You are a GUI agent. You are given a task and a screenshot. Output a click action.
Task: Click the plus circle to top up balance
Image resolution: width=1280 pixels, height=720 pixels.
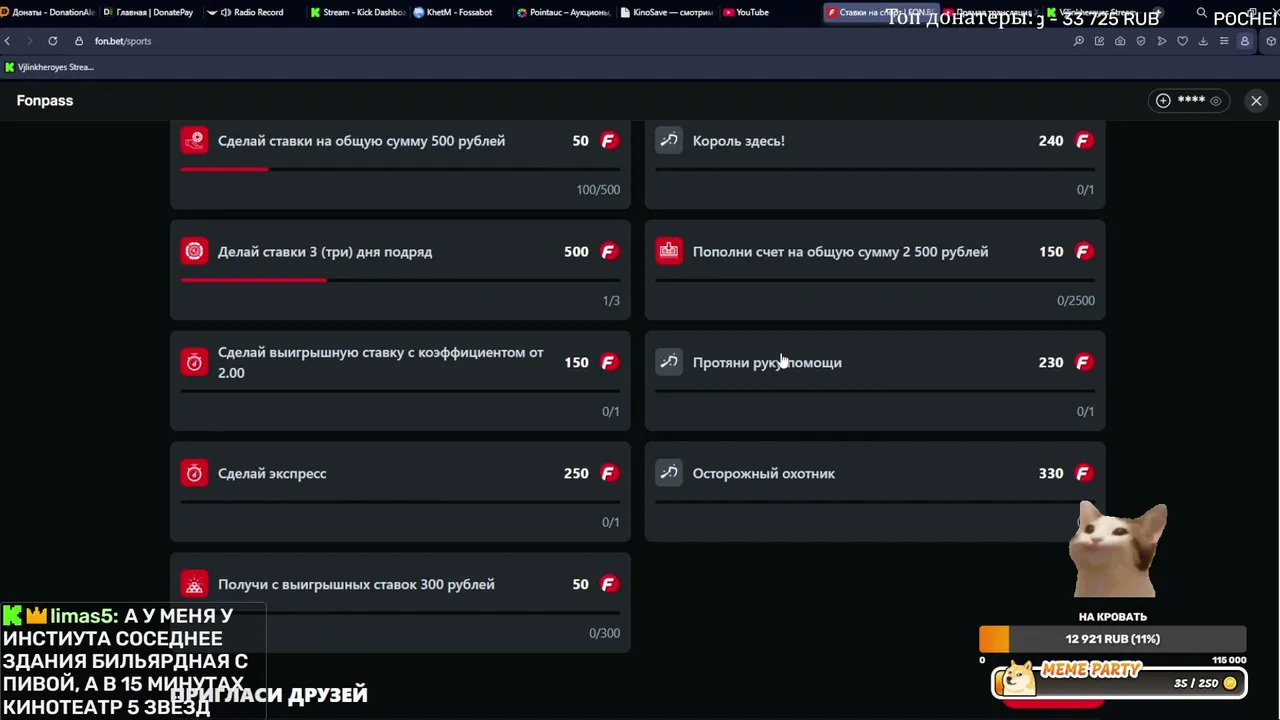[1163, 100]
